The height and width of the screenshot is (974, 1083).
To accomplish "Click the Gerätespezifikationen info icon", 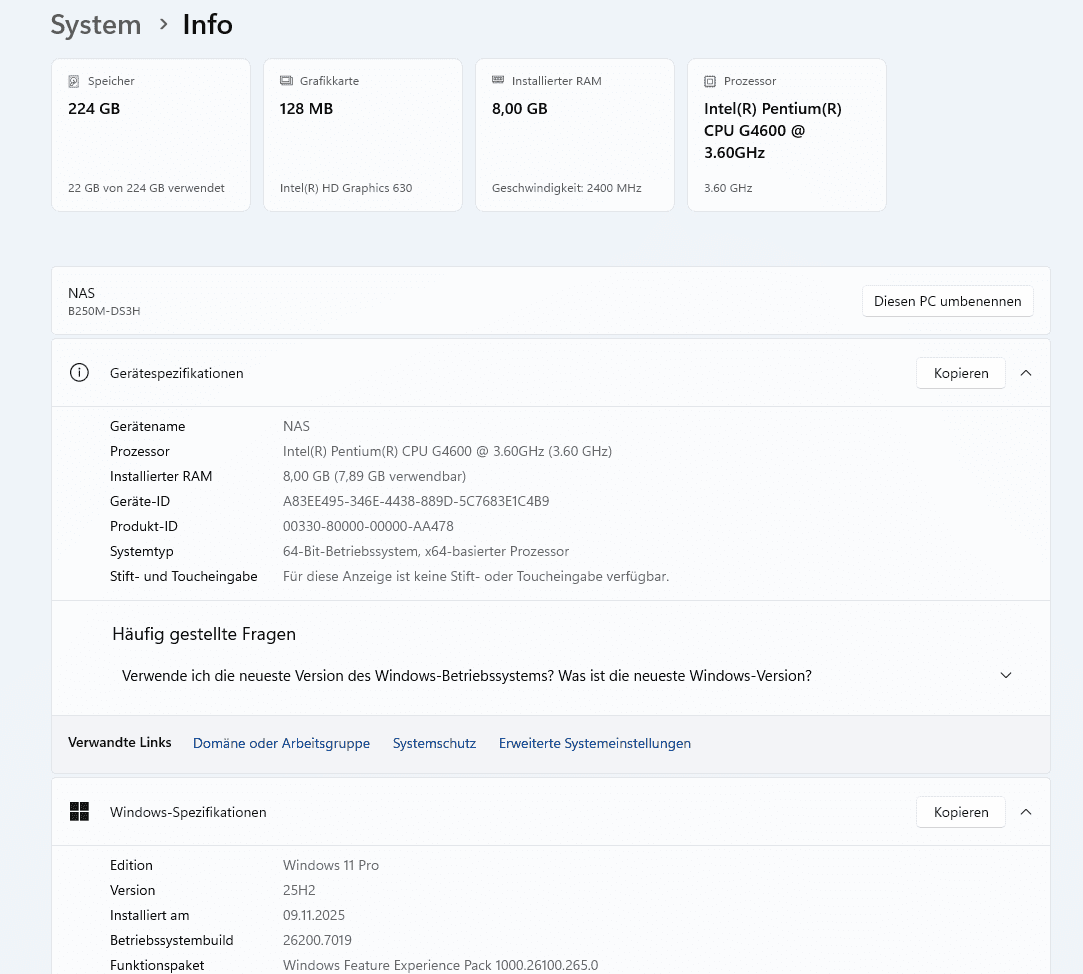I will coord(79,373).
